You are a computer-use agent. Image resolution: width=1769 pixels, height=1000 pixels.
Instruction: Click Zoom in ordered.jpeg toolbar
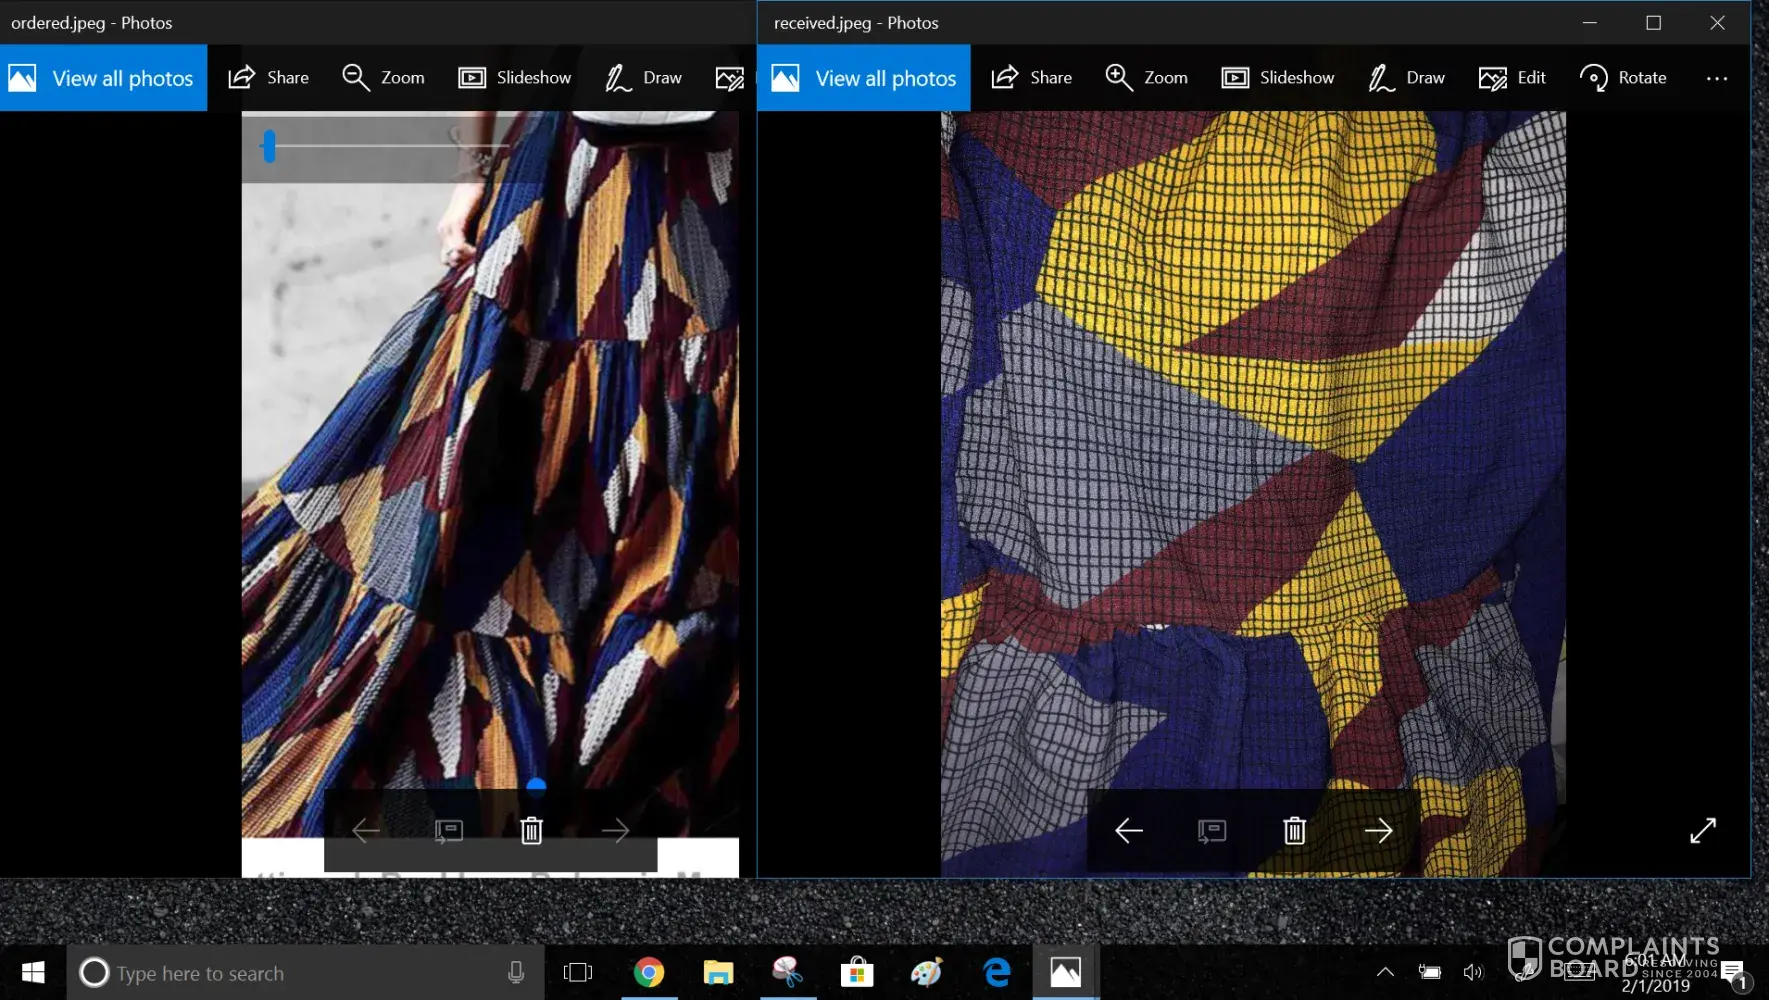click(x=383, y=78)
